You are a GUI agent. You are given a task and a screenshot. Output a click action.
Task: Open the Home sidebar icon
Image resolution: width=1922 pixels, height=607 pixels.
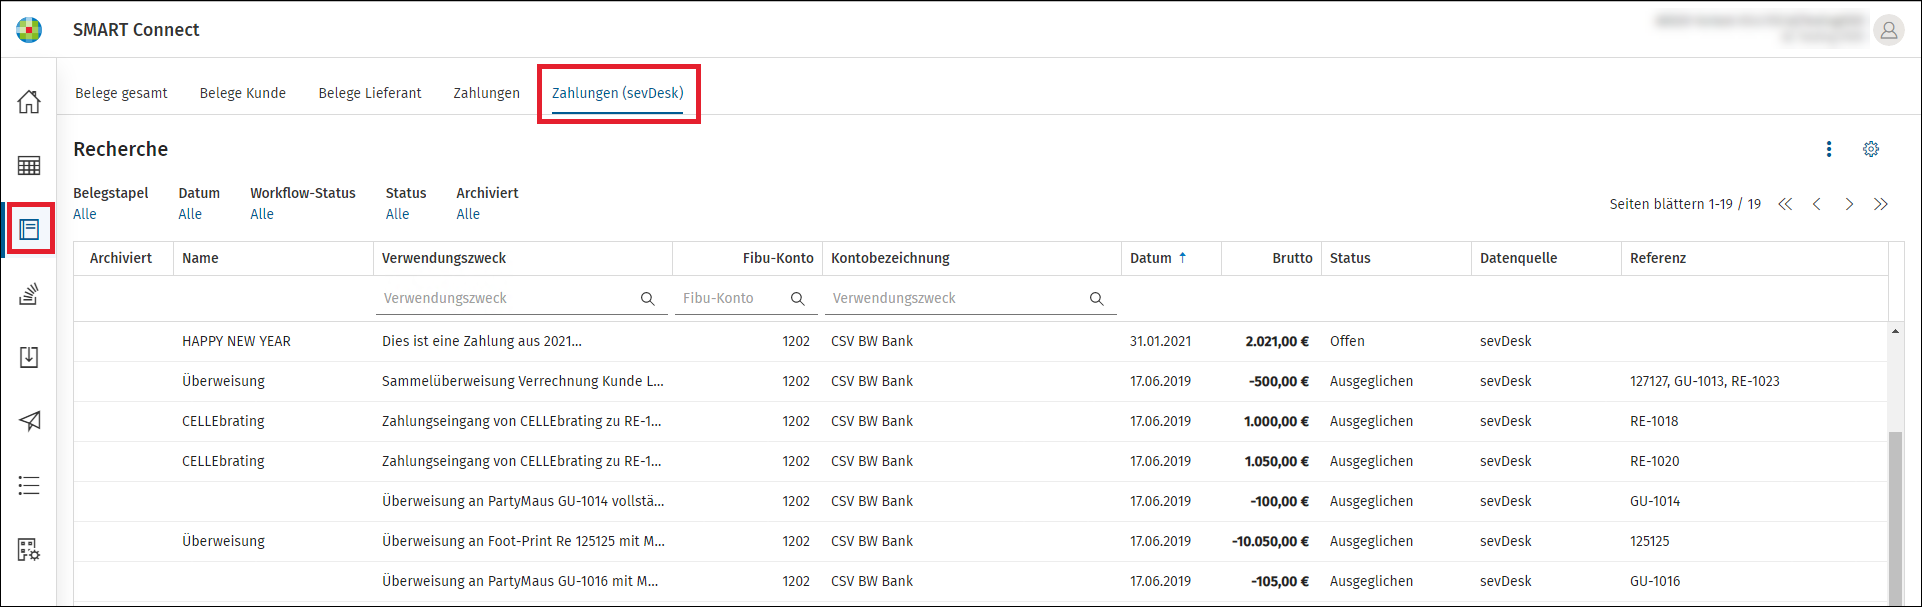pyautogui.click(x=29, y=101)
